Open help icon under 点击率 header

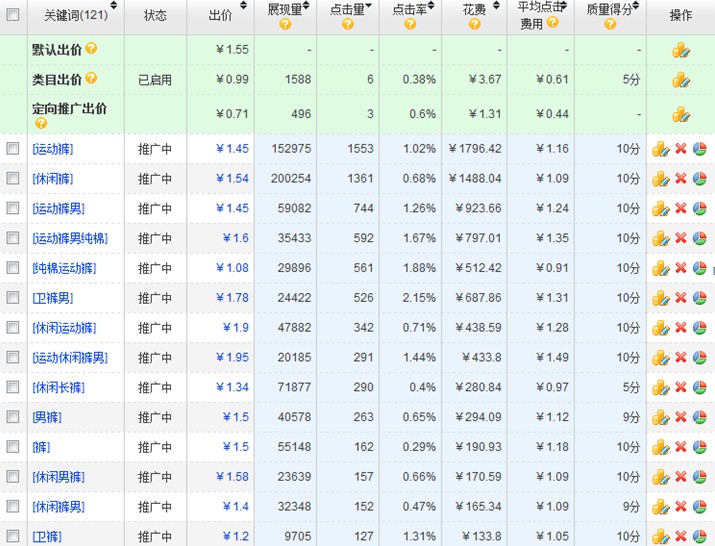point(410,24)
